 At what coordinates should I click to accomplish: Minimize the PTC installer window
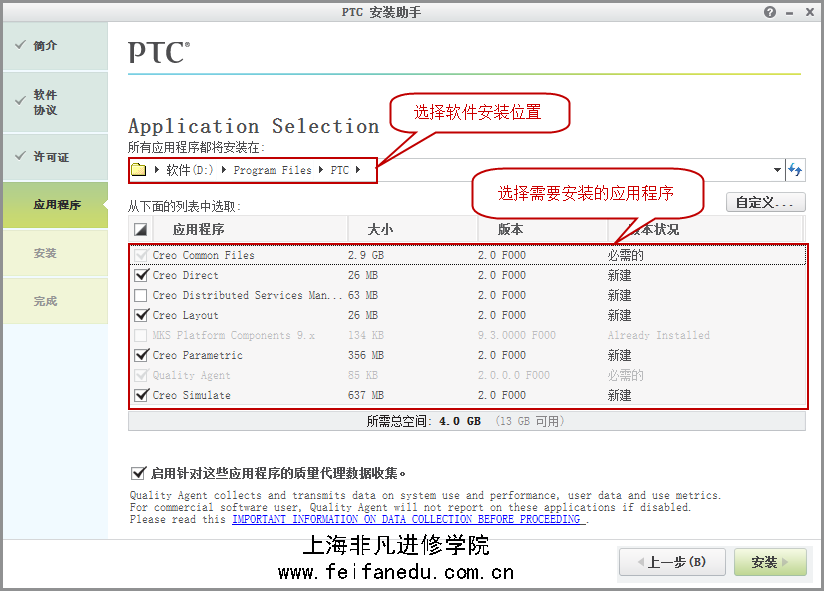click(789, 13)
